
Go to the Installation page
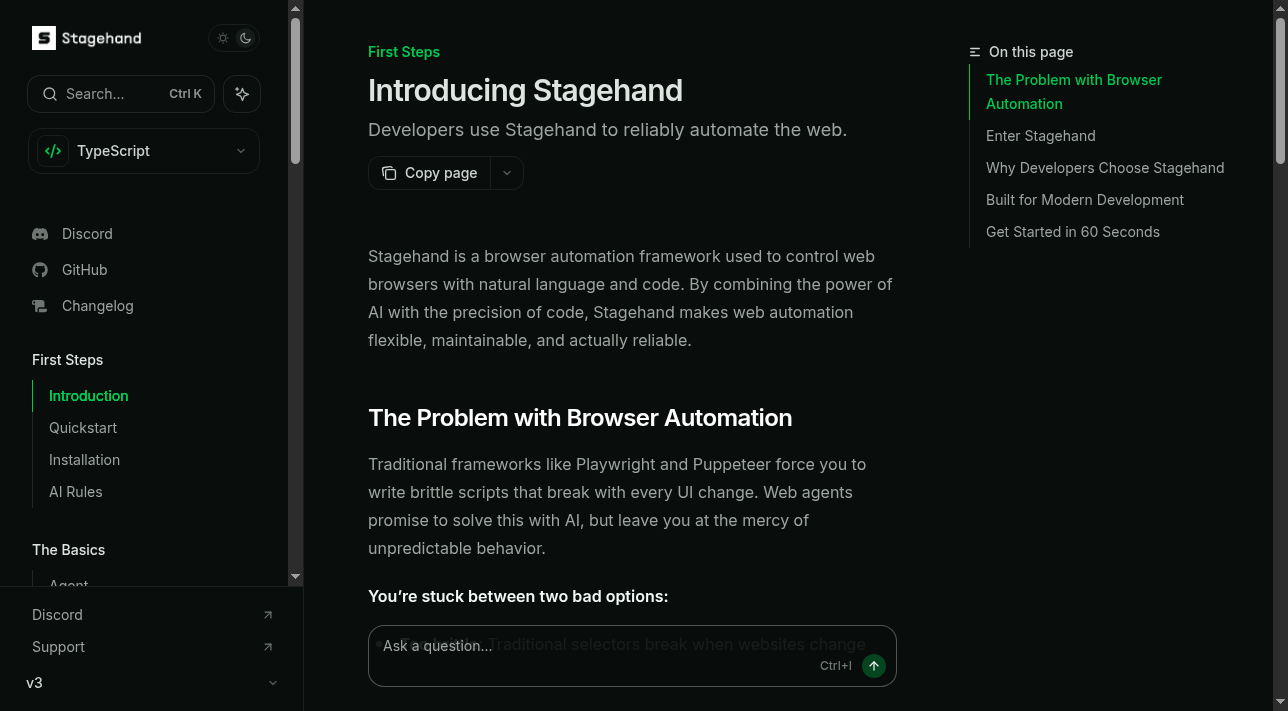click(x=84, y=460)
